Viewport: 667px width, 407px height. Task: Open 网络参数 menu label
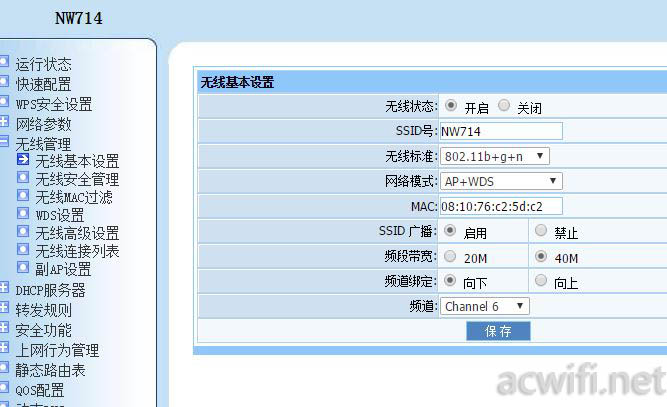(43, 124)
